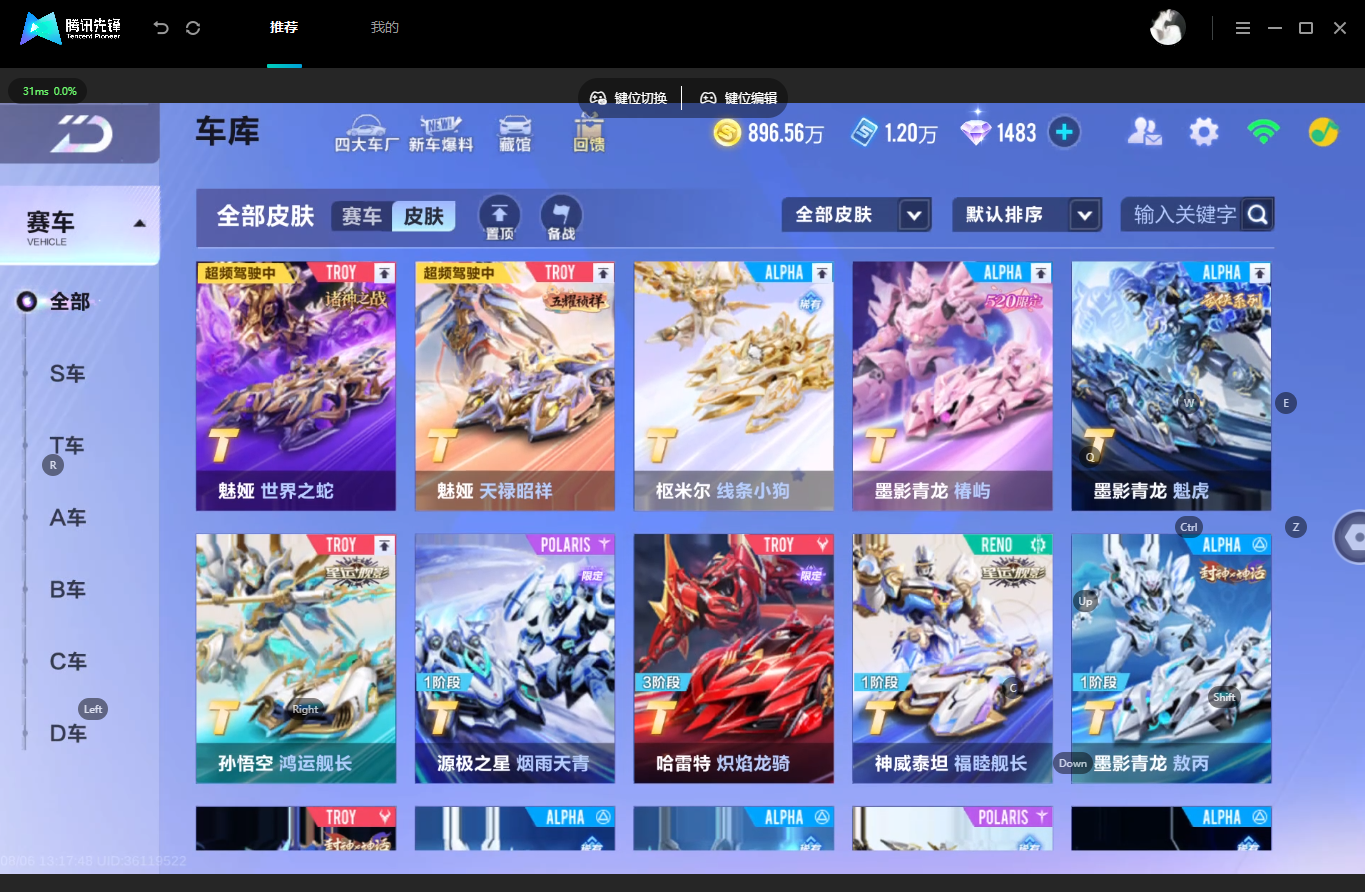
Task: Go back using the title bar arrow
Action: (161, 28)
